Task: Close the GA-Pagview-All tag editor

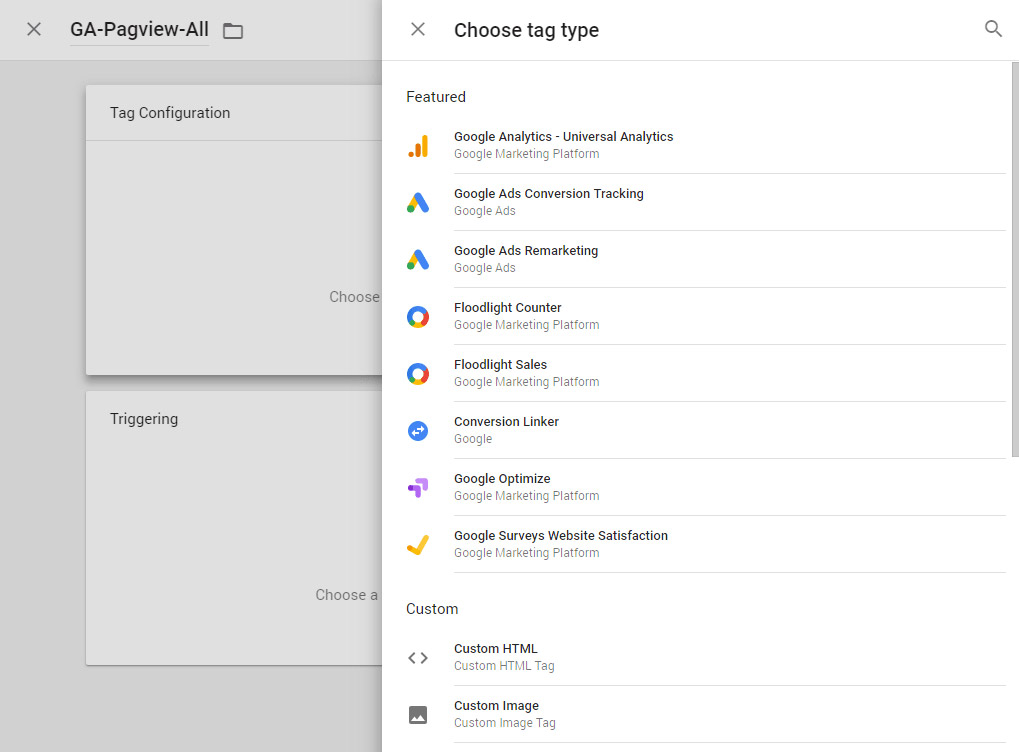Action: pos(34,29)
